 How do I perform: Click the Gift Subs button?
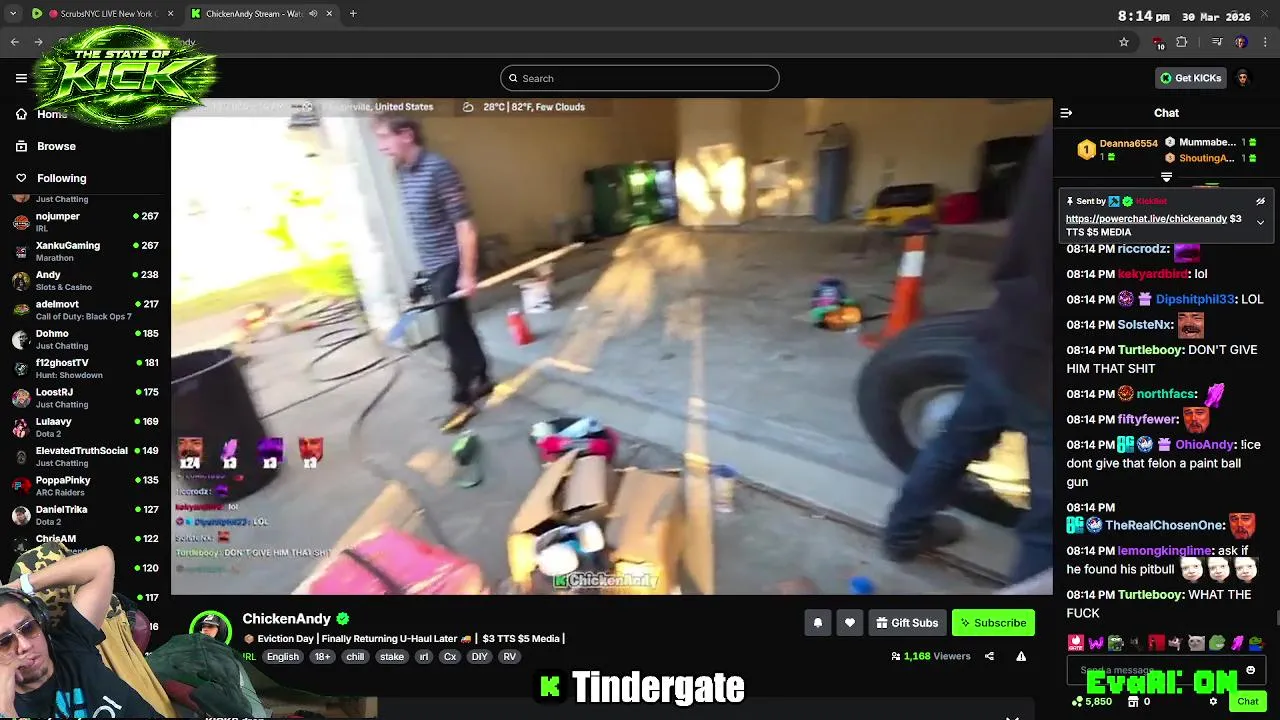click(907, 623)
